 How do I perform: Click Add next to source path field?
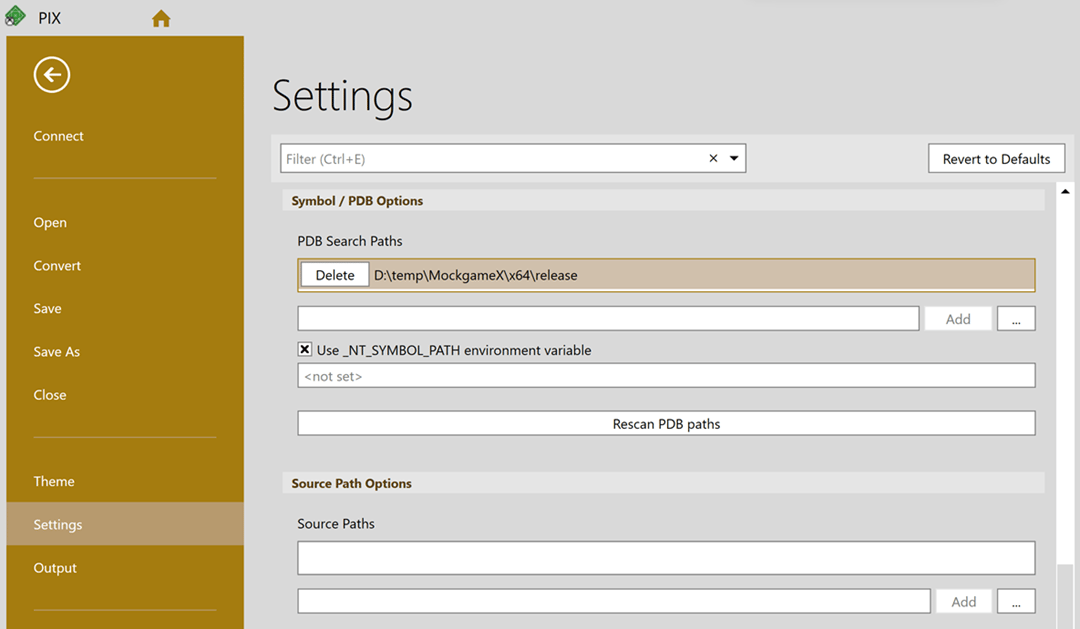(963, 601)
